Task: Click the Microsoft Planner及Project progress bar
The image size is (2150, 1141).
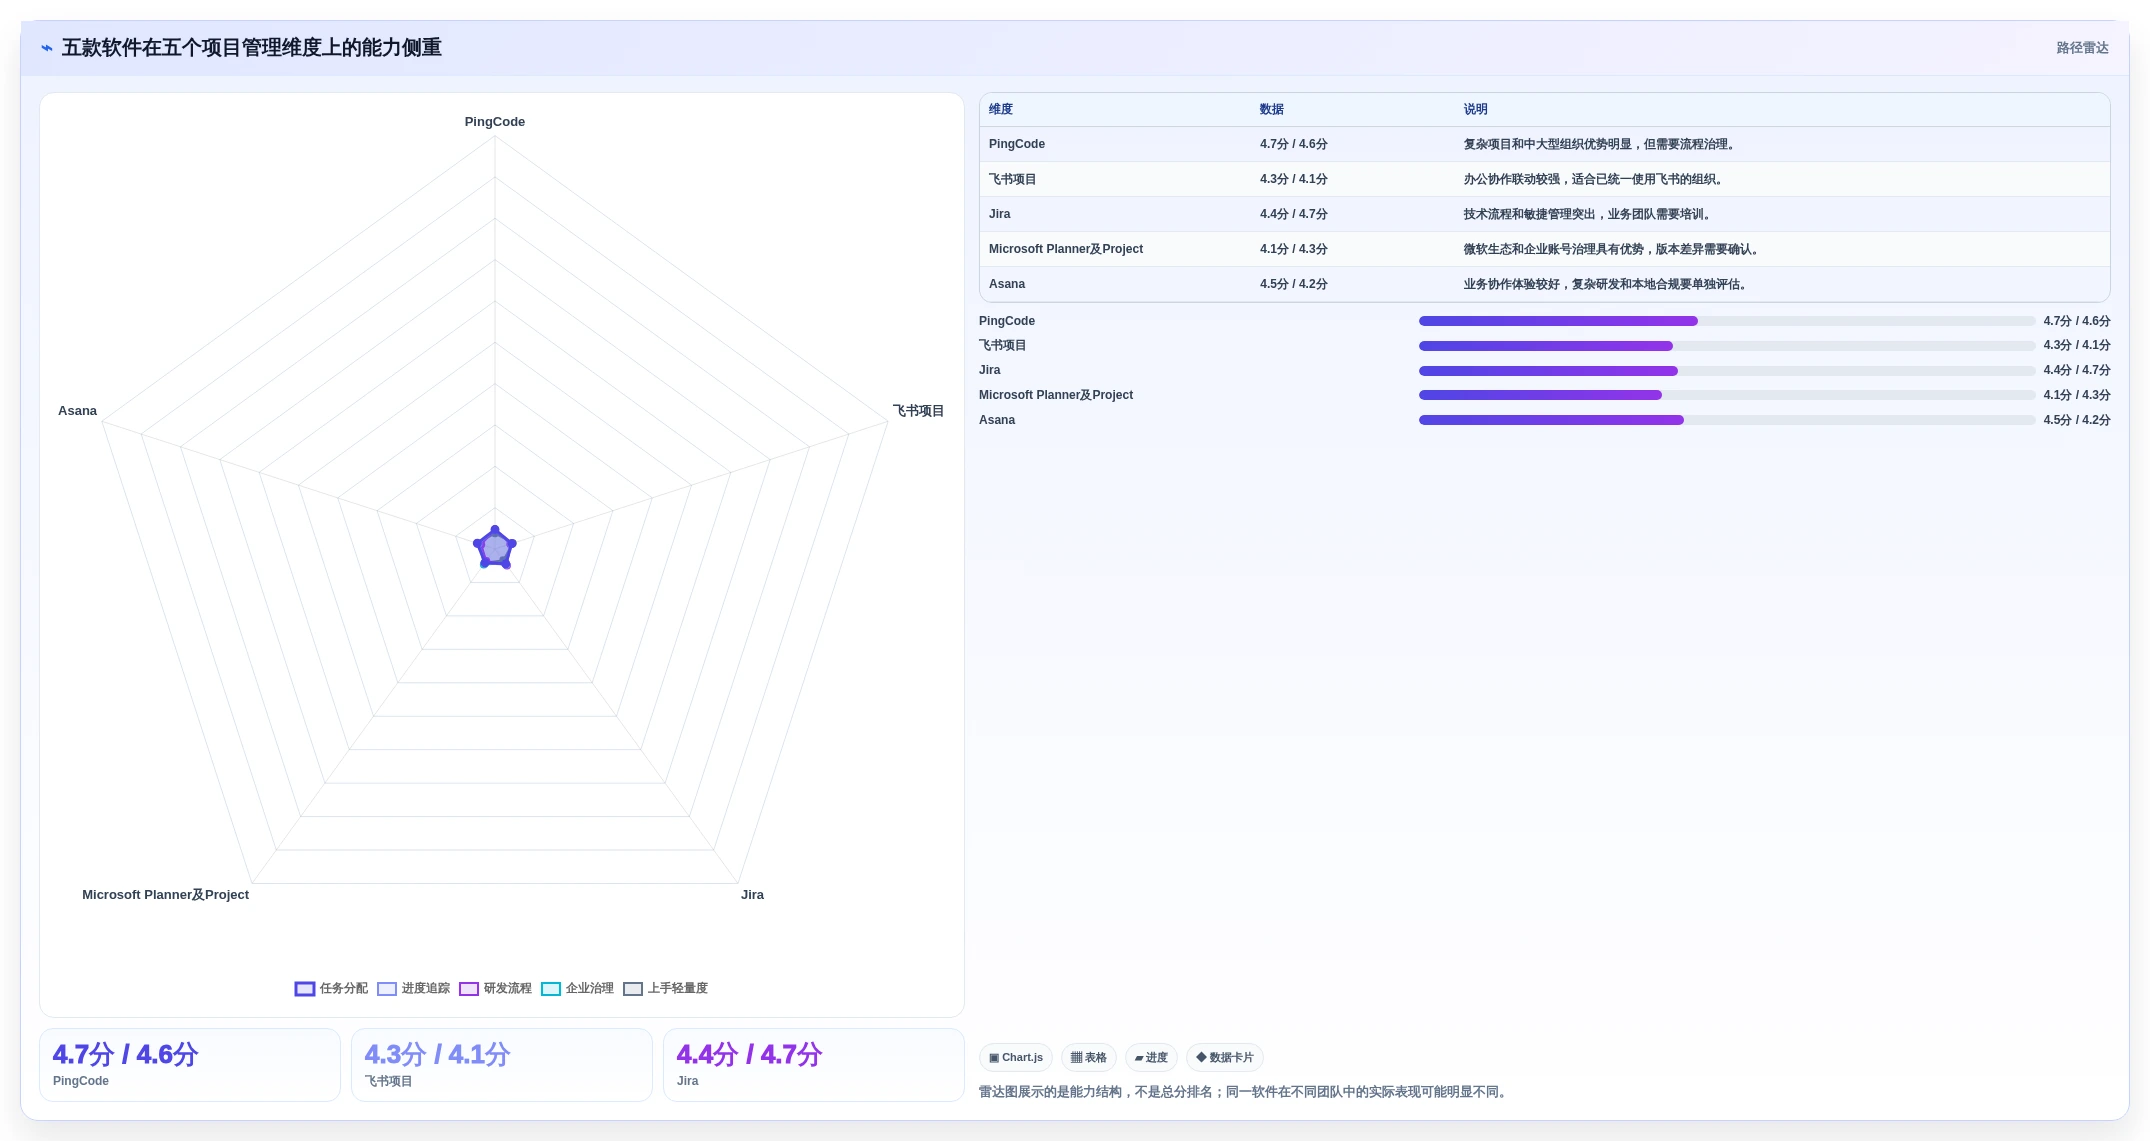Action: (1727, 395)
